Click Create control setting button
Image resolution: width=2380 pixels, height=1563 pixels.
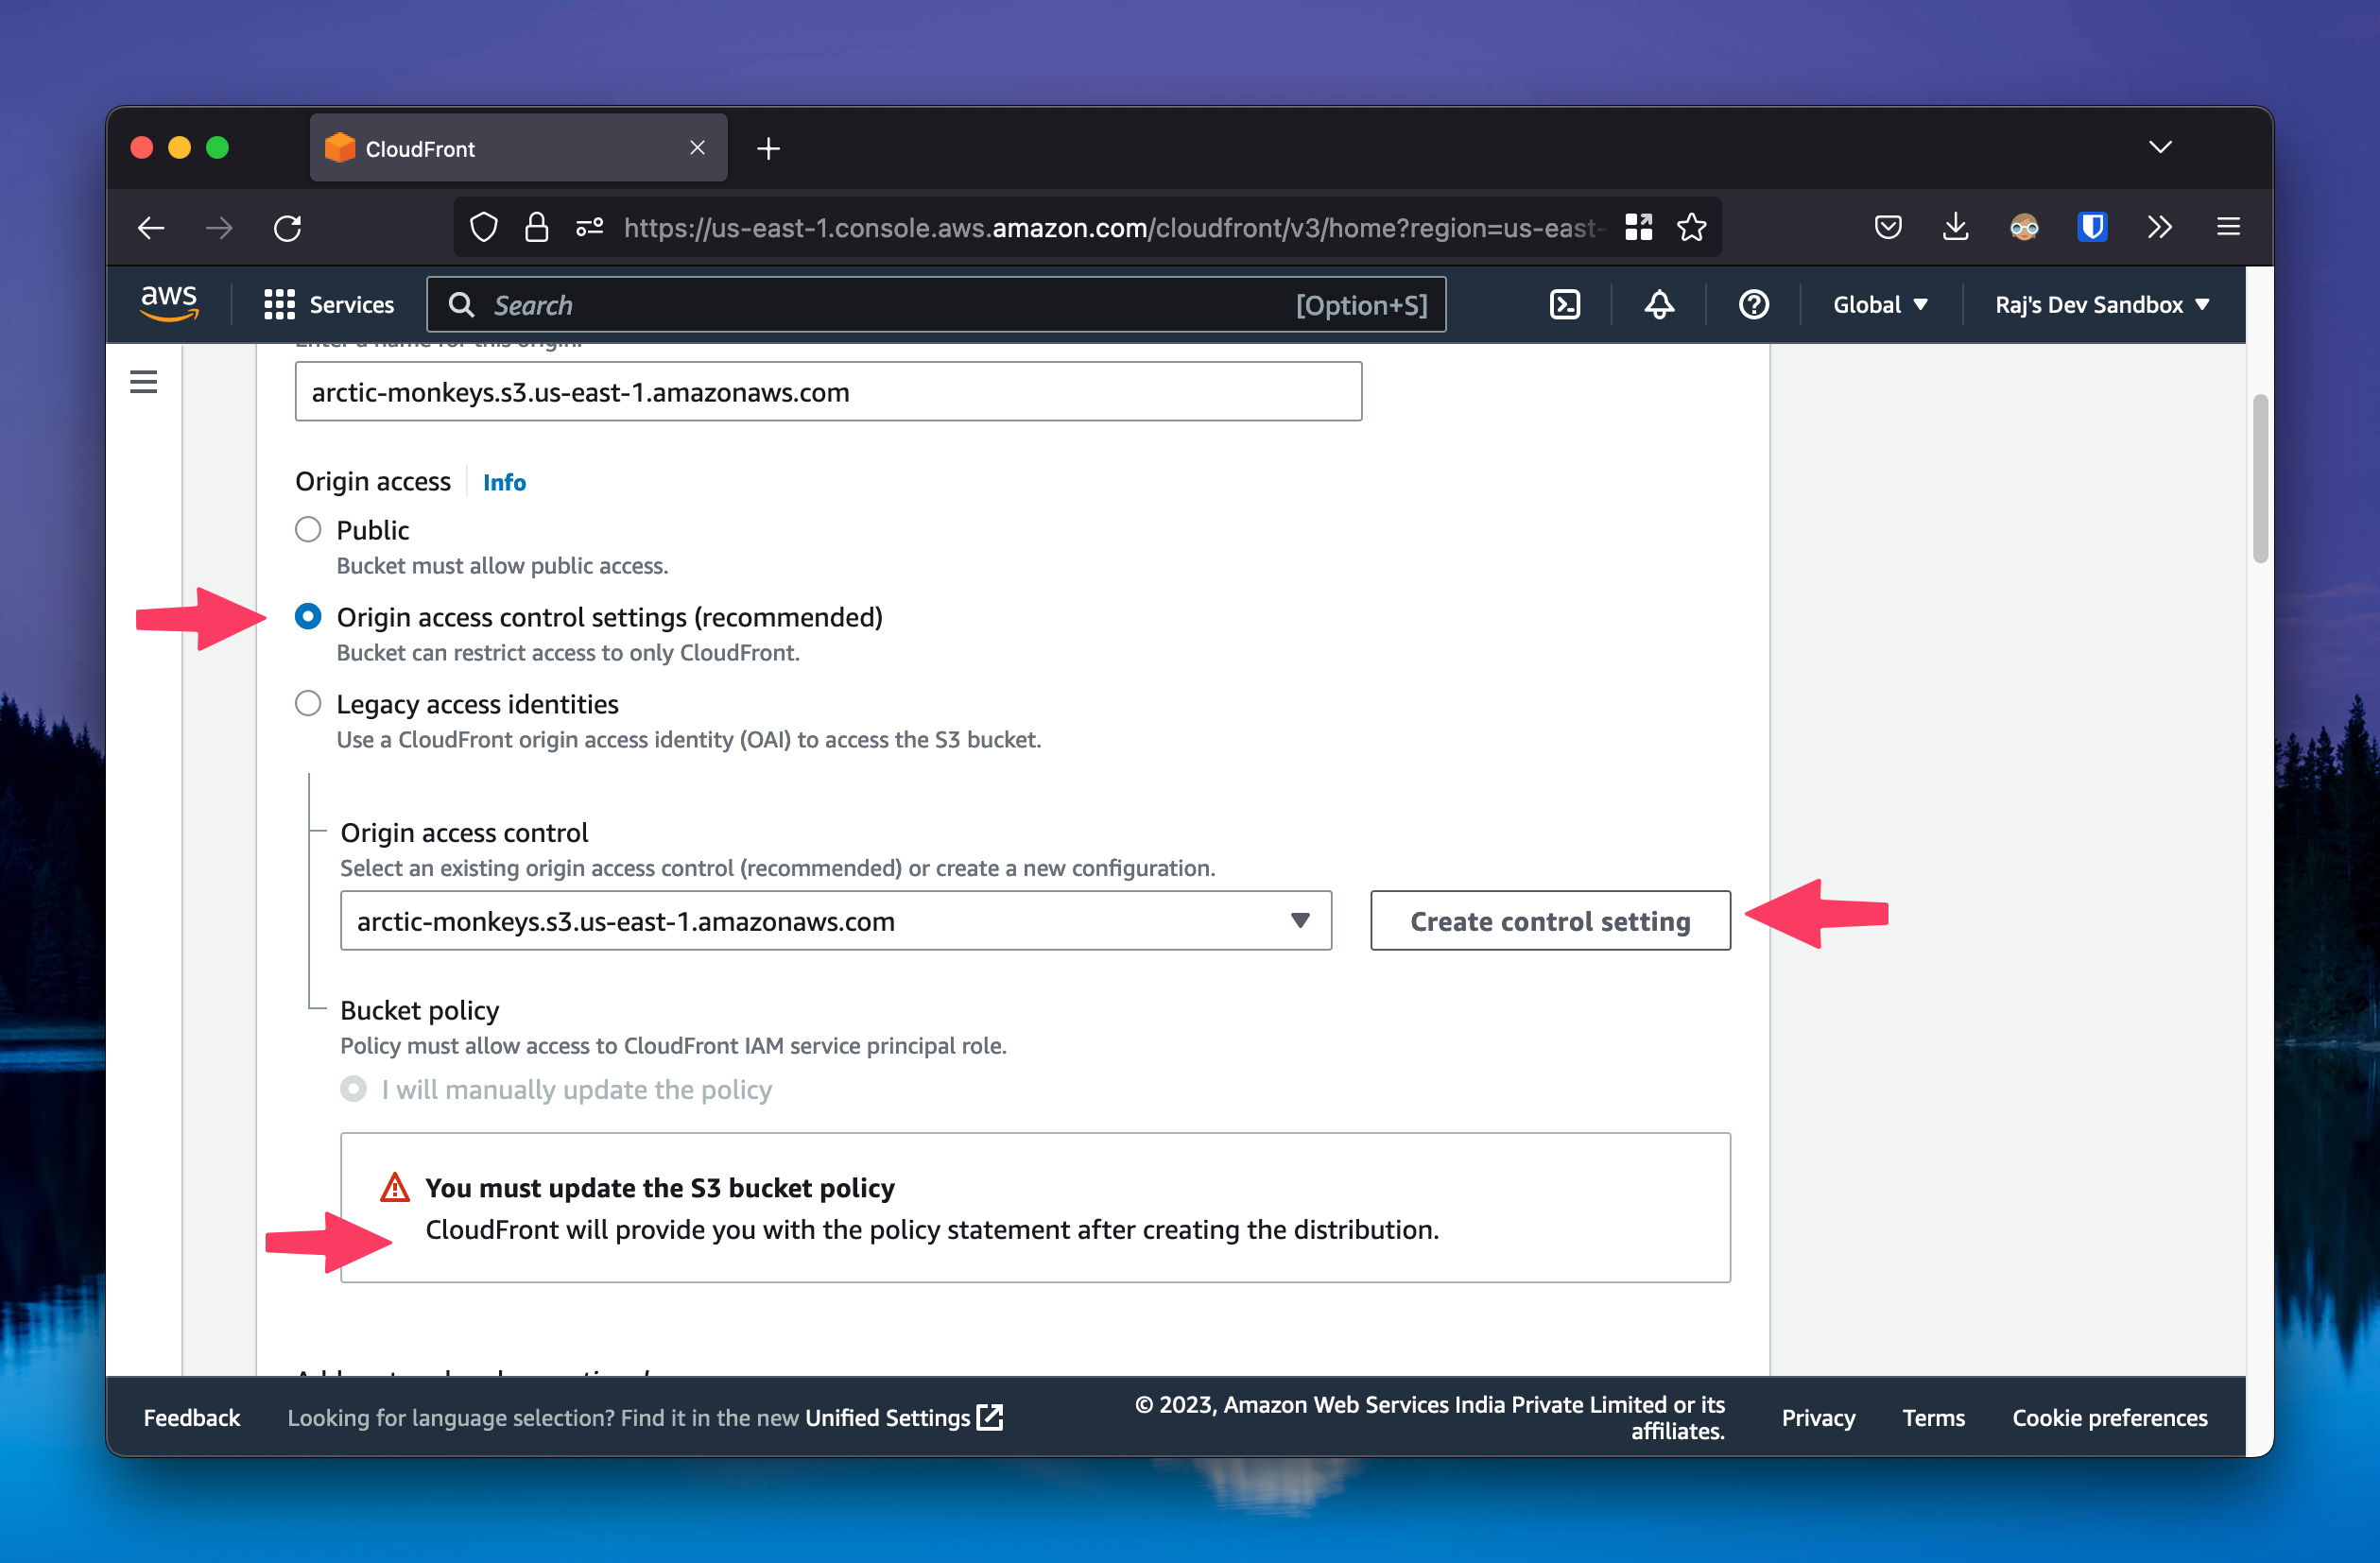click(x=1549, y=920)
